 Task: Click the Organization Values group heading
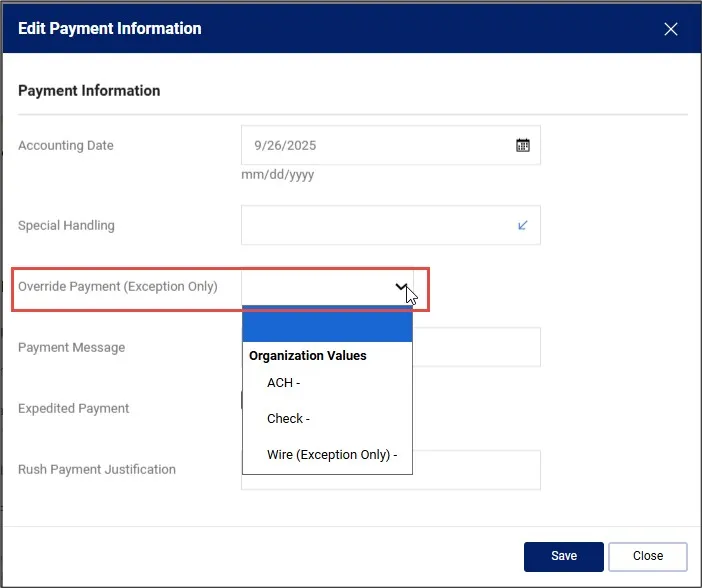[x=308, y=356]
